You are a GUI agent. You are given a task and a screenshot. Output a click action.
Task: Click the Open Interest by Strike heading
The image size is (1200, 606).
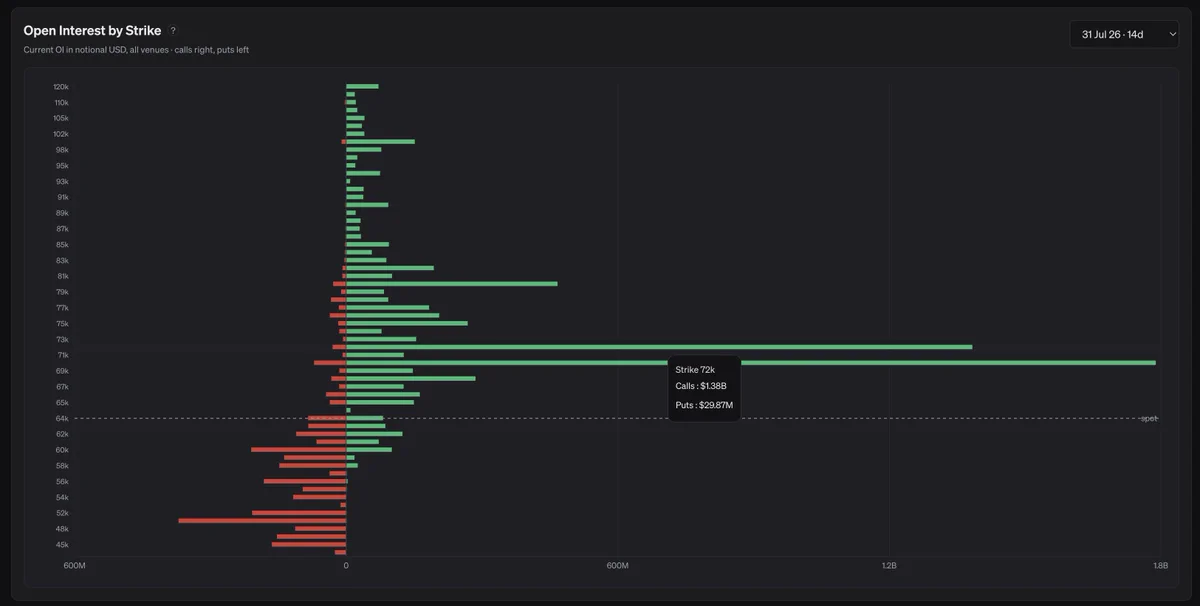92,31
